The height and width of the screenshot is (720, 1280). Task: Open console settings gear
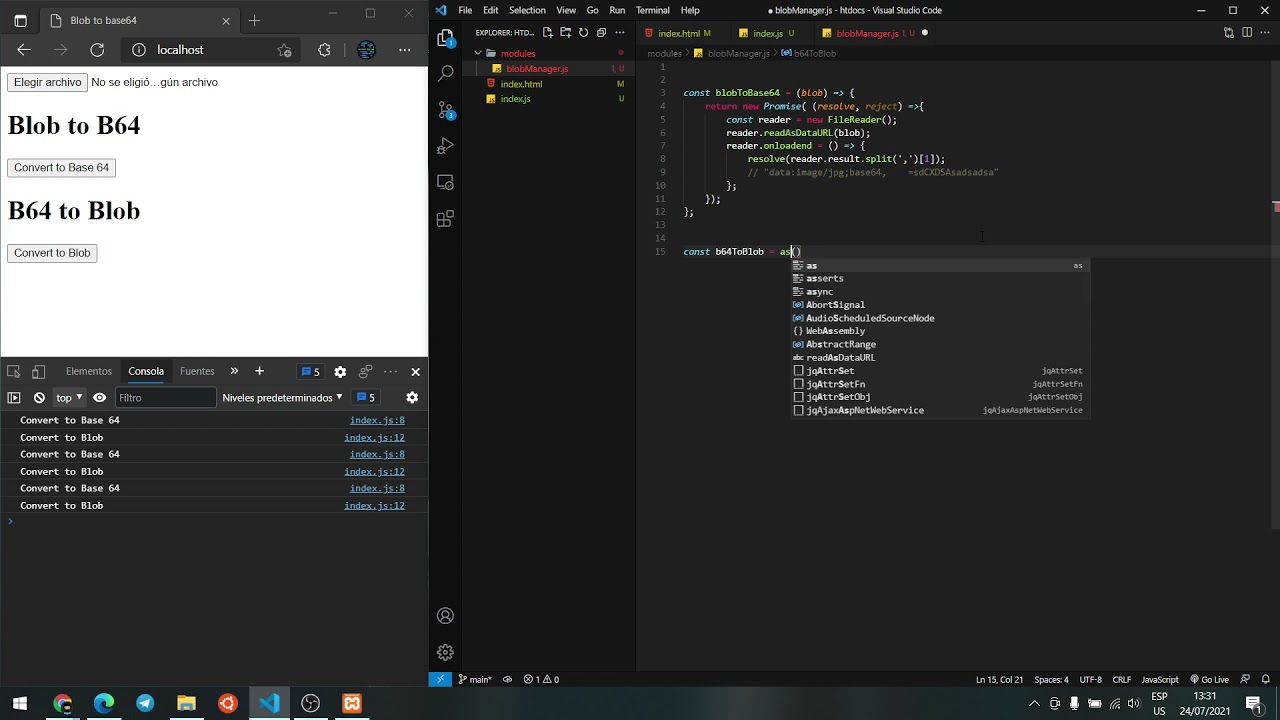(412, 398)
